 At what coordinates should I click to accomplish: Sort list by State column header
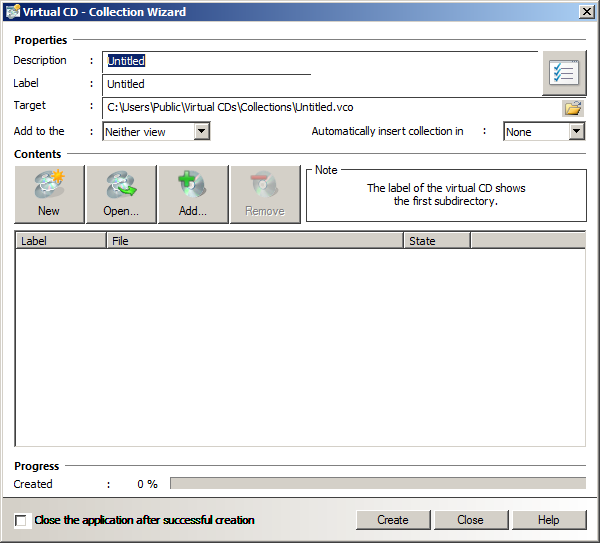pos(437,241)
